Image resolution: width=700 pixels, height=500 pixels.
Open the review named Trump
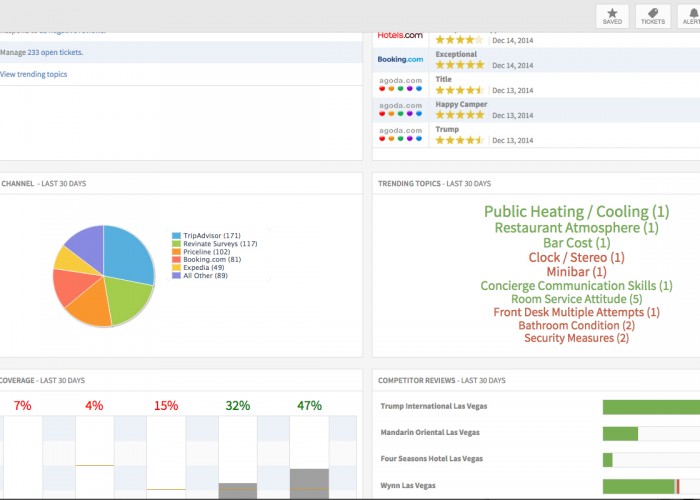(447, 129)
